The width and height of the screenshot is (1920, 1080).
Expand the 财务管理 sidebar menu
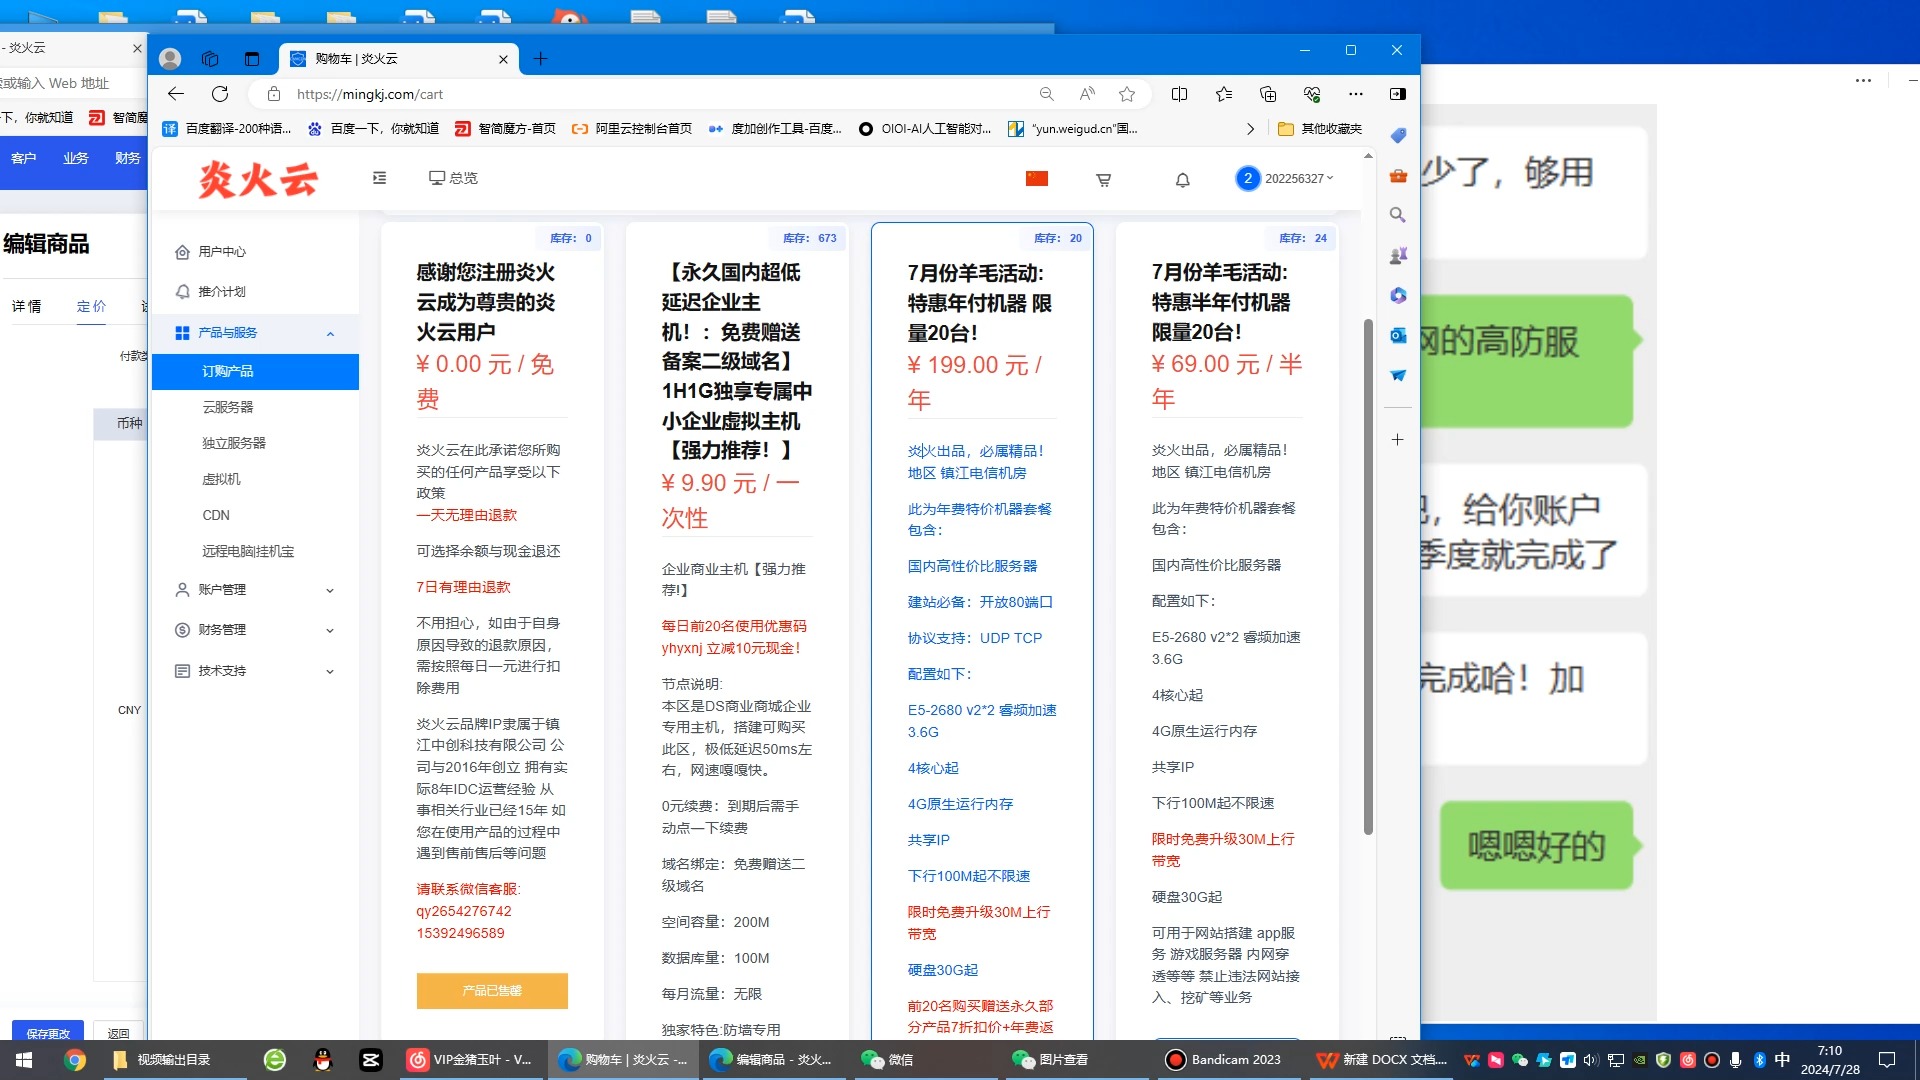coord(254,630)
